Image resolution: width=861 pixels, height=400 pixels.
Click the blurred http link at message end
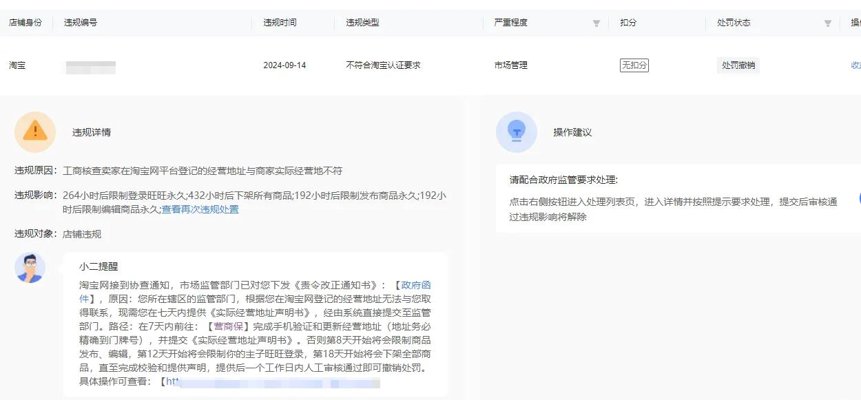(x=273, y=382)
